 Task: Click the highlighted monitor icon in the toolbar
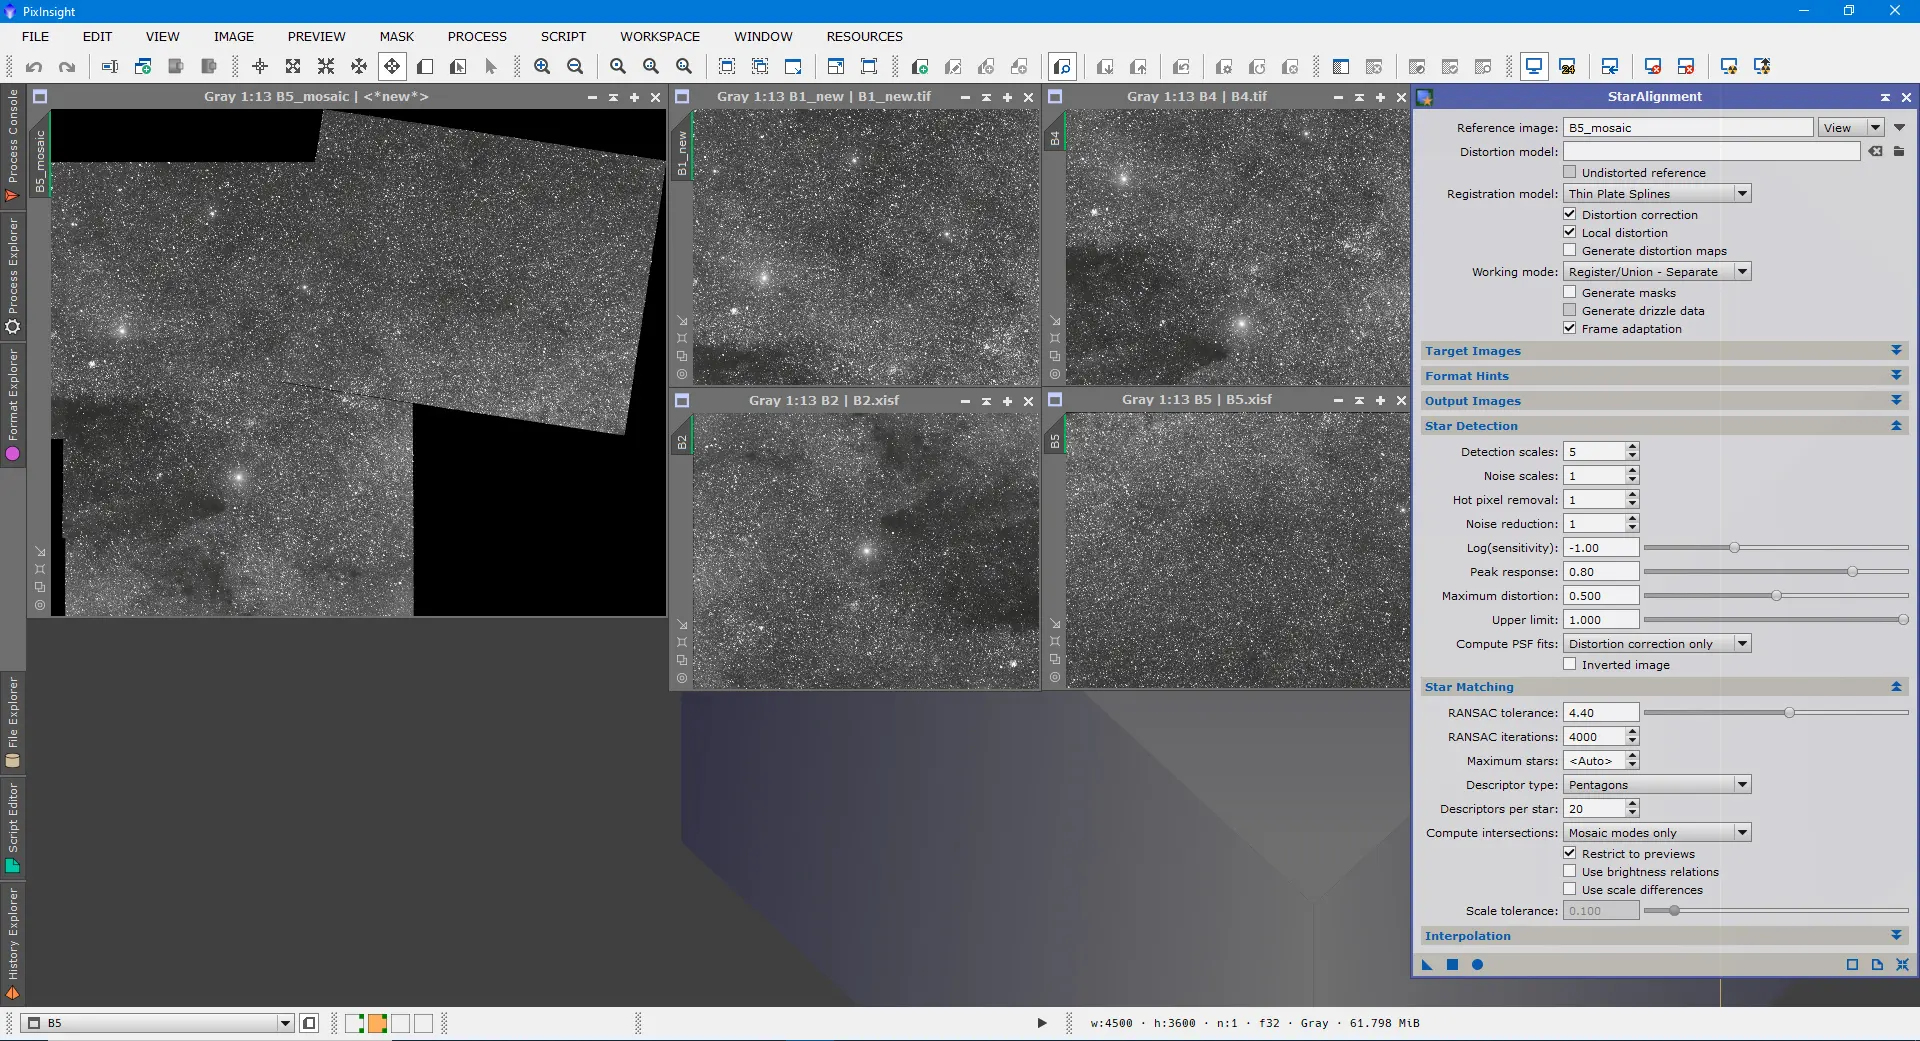(1533, 67)
